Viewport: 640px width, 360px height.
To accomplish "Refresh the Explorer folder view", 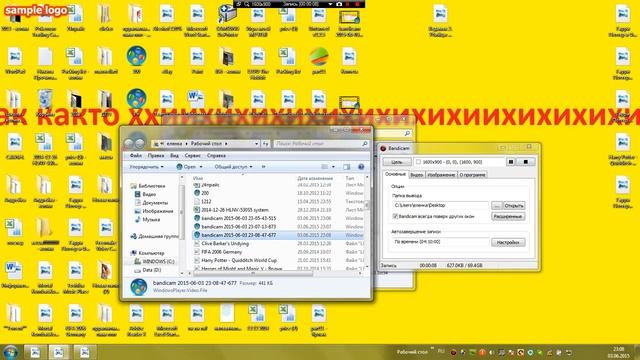I will click(x=265, y=144).
